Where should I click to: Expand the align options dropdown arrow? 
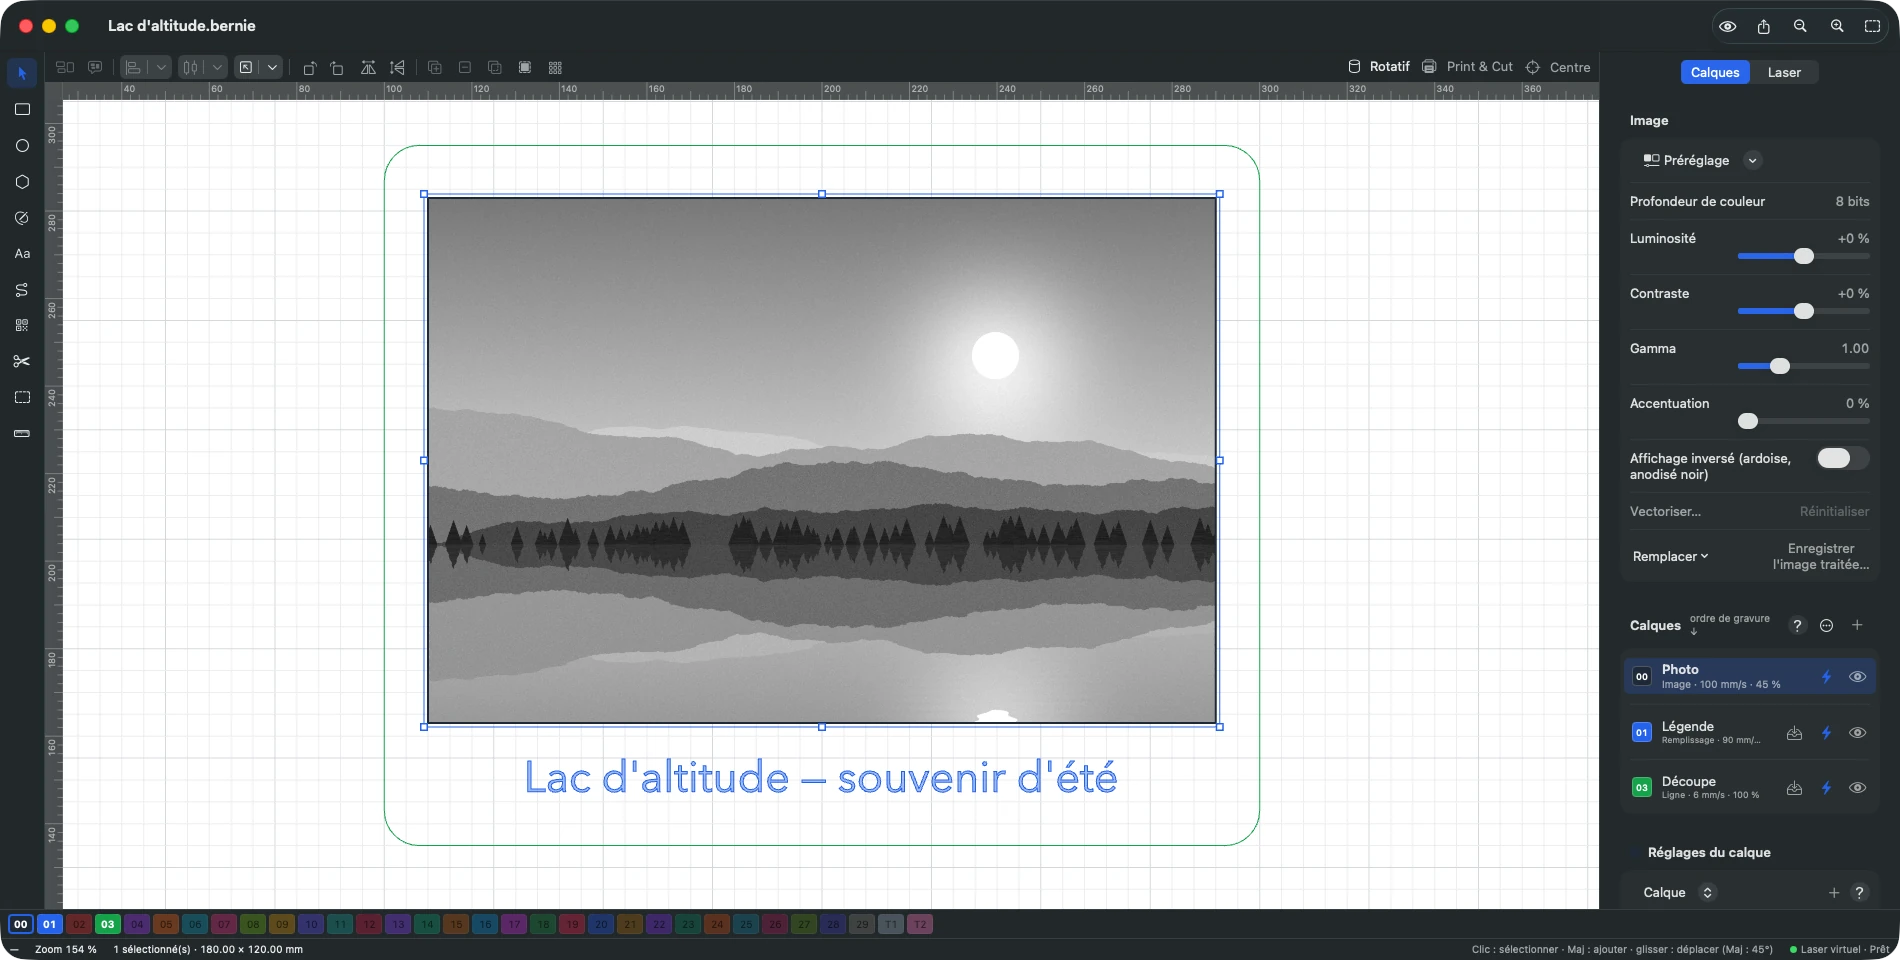161,67
